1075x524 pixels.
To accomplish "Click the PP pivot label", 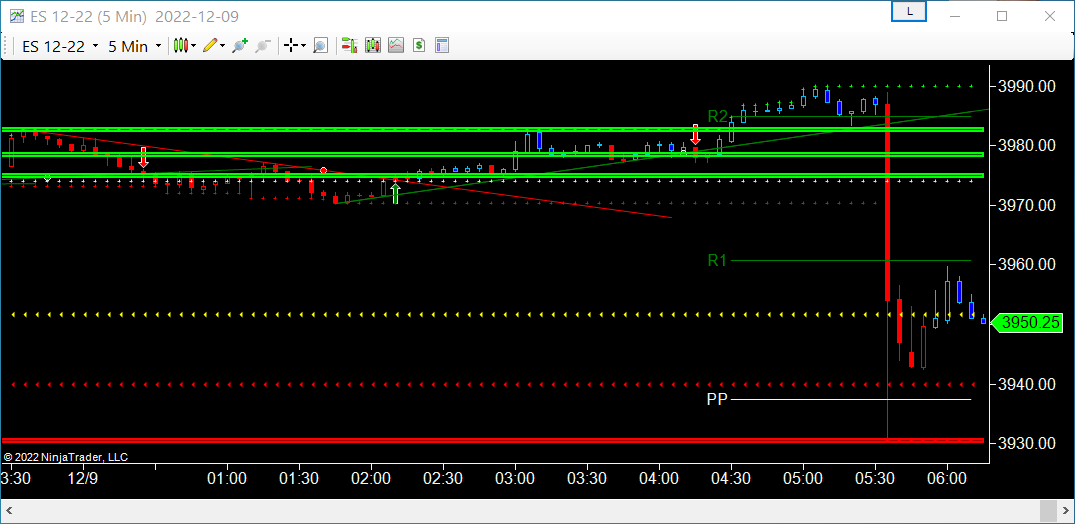I will click(x=716, y=400).
